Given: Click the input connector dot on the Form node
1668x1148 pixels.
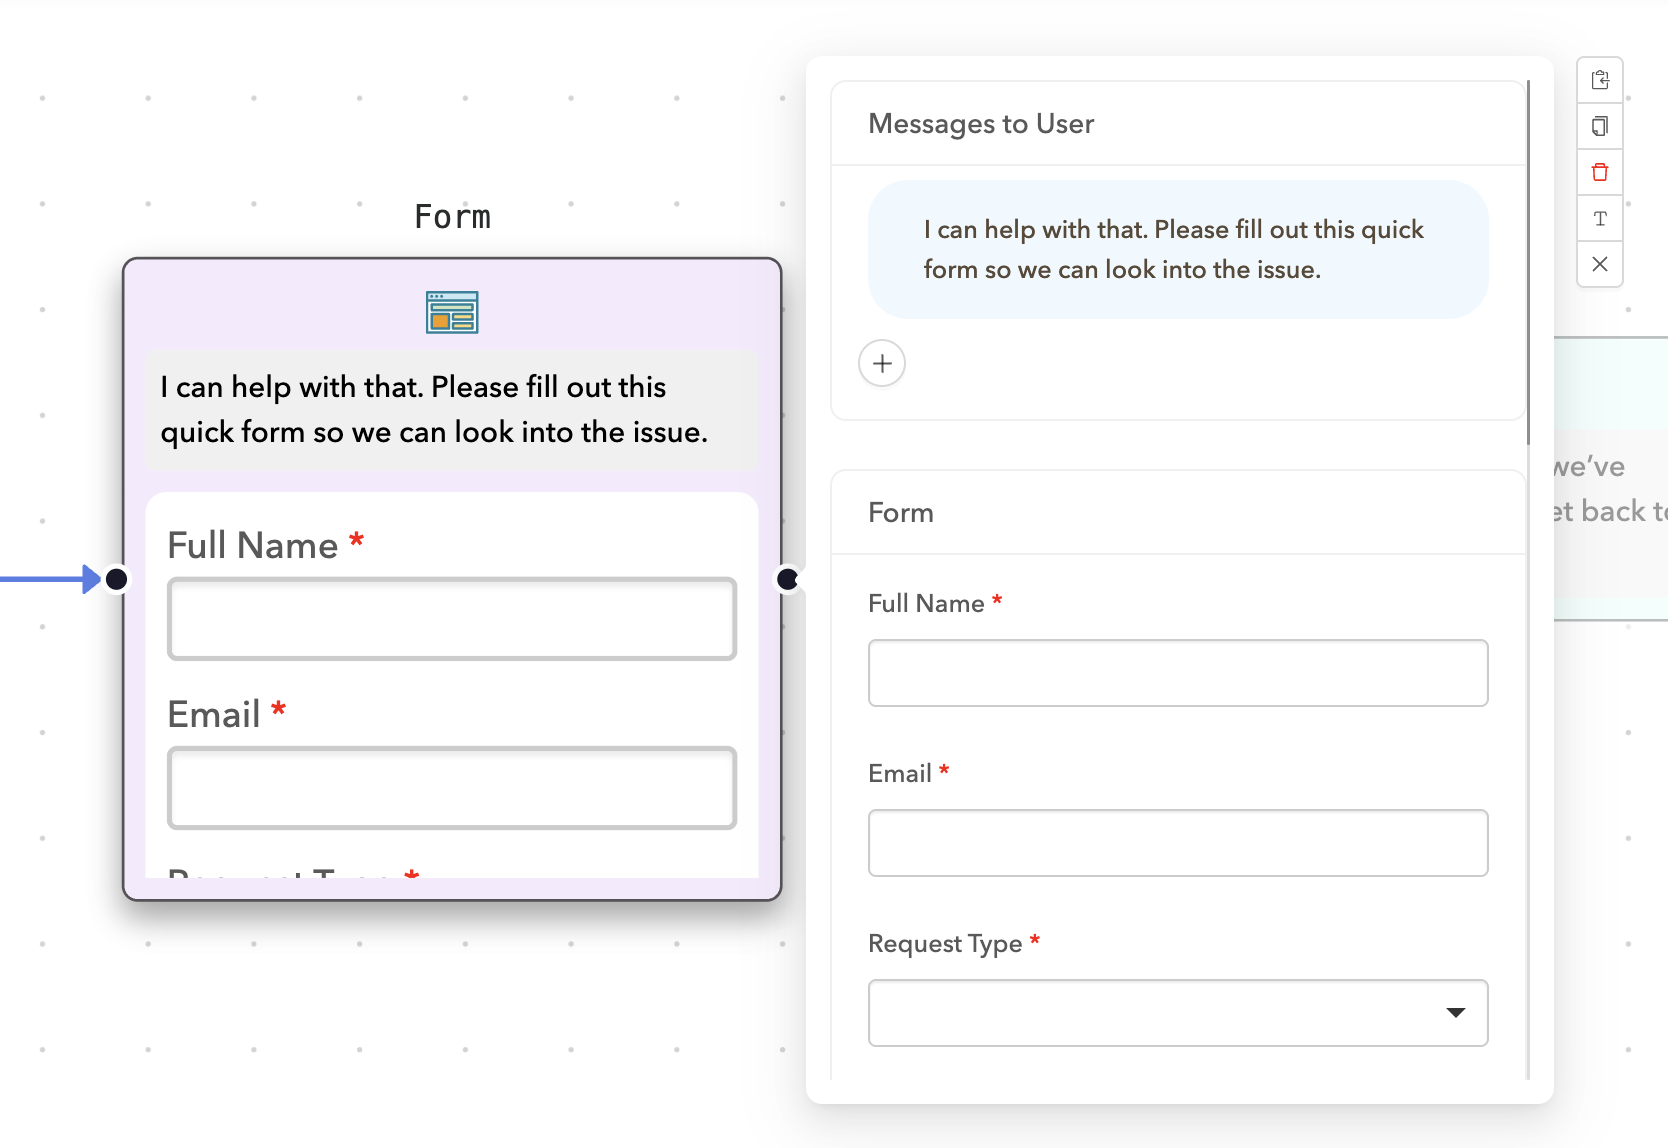Looking at the screenshot, I should pos(116,578).
